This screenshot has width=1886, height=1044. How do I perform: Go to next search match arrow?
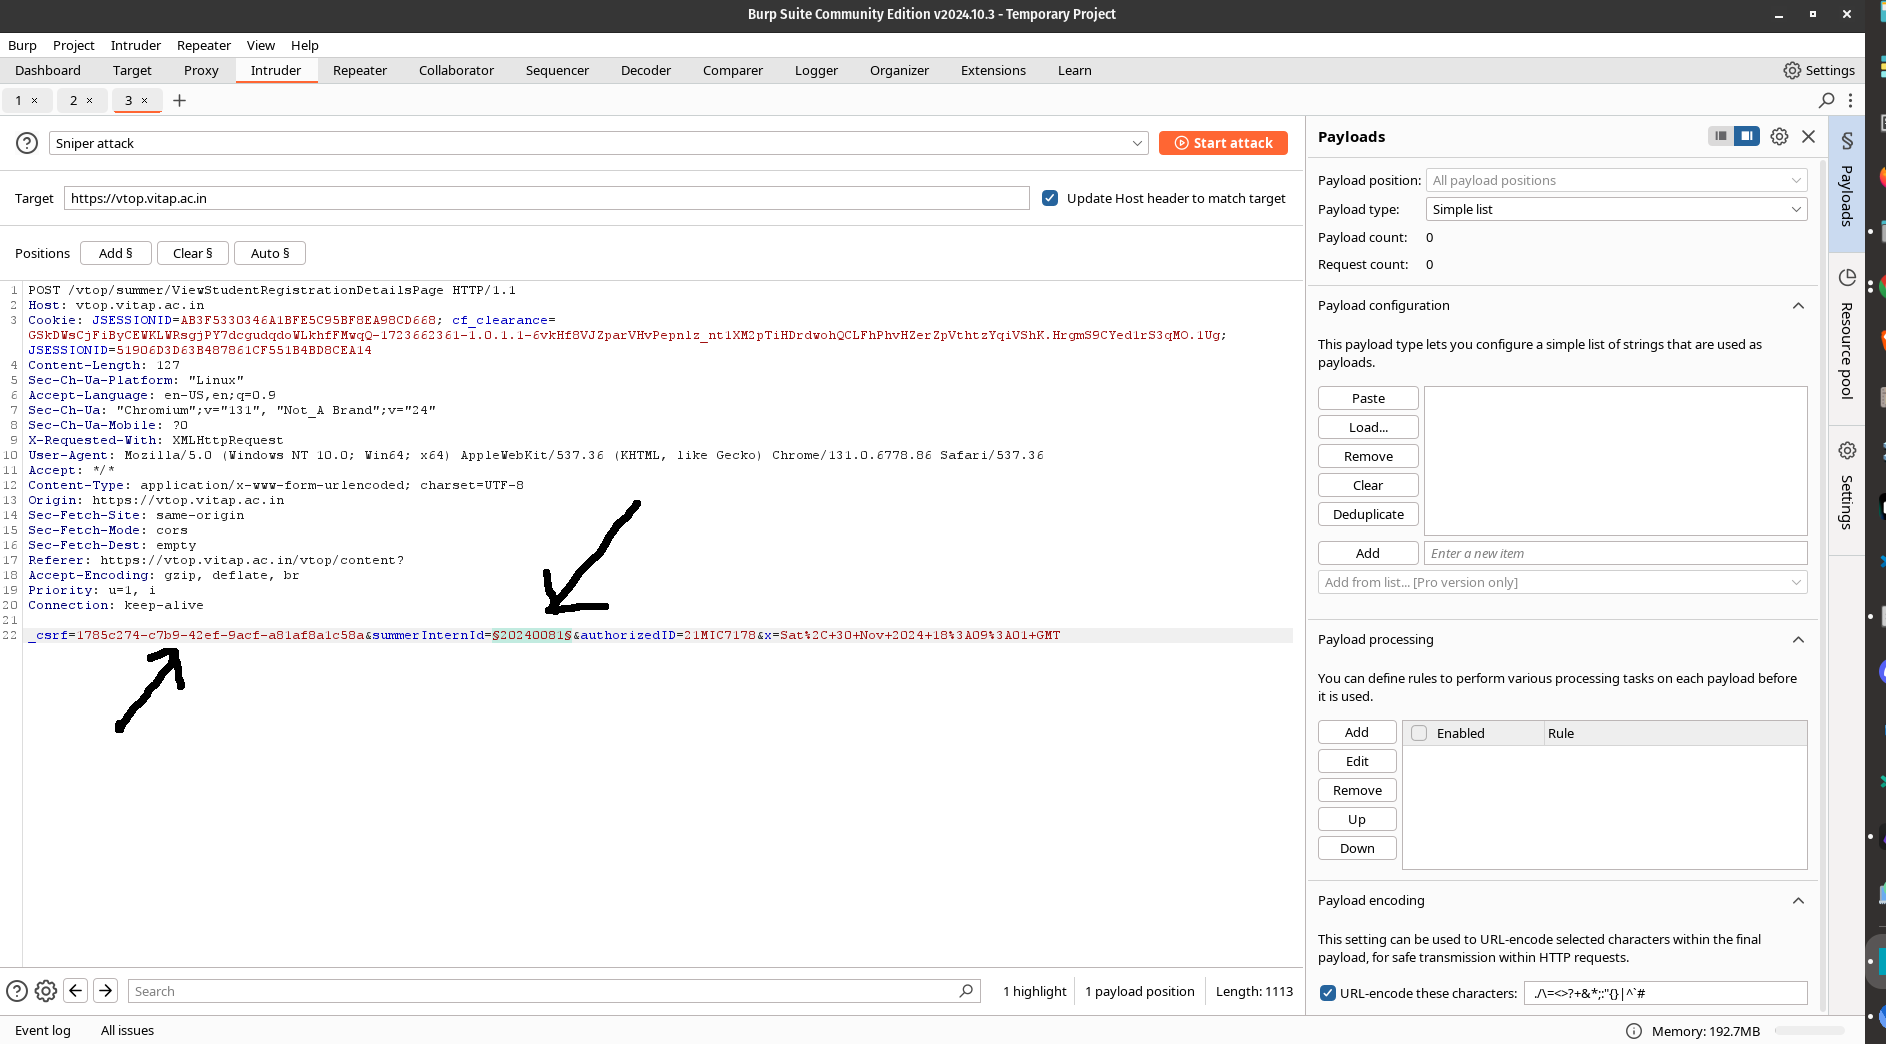click(x=105, y=990)
